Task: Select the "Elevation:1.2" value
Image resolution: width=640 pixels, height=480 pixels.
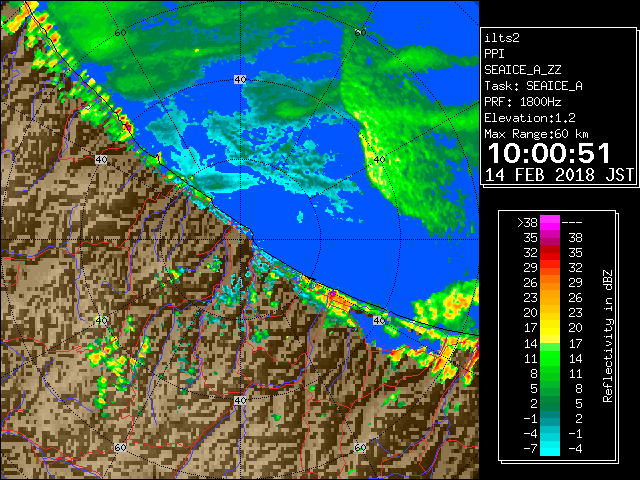Action: (x=530, y=118)
